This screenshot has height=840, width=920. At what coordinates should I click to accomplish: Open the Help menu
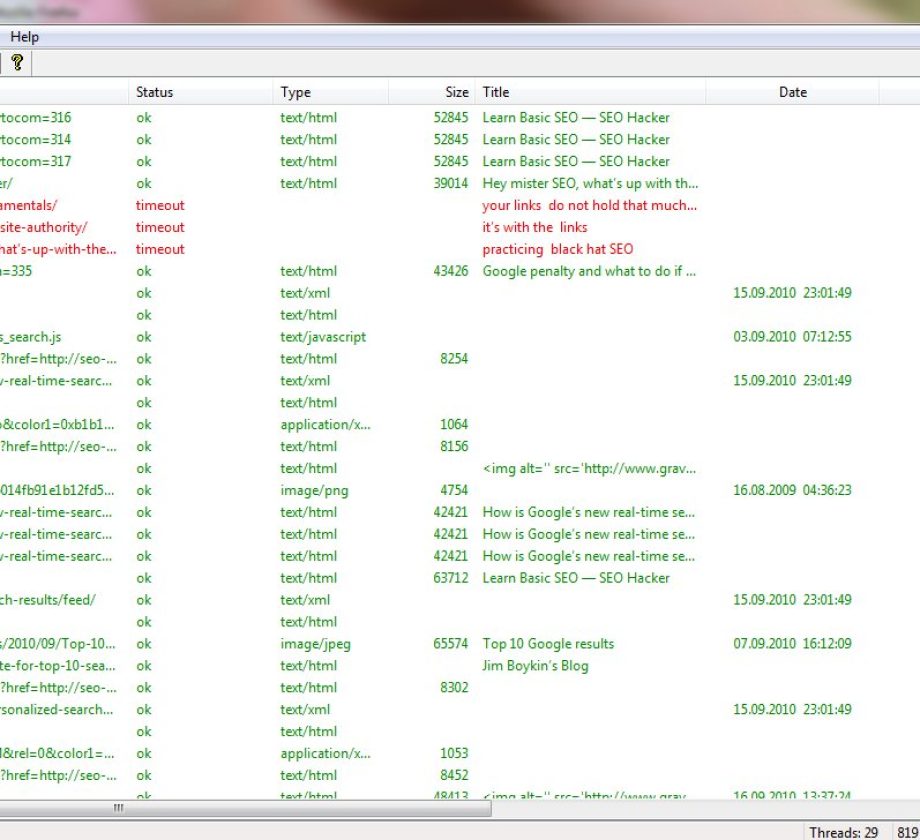point(25,37)
